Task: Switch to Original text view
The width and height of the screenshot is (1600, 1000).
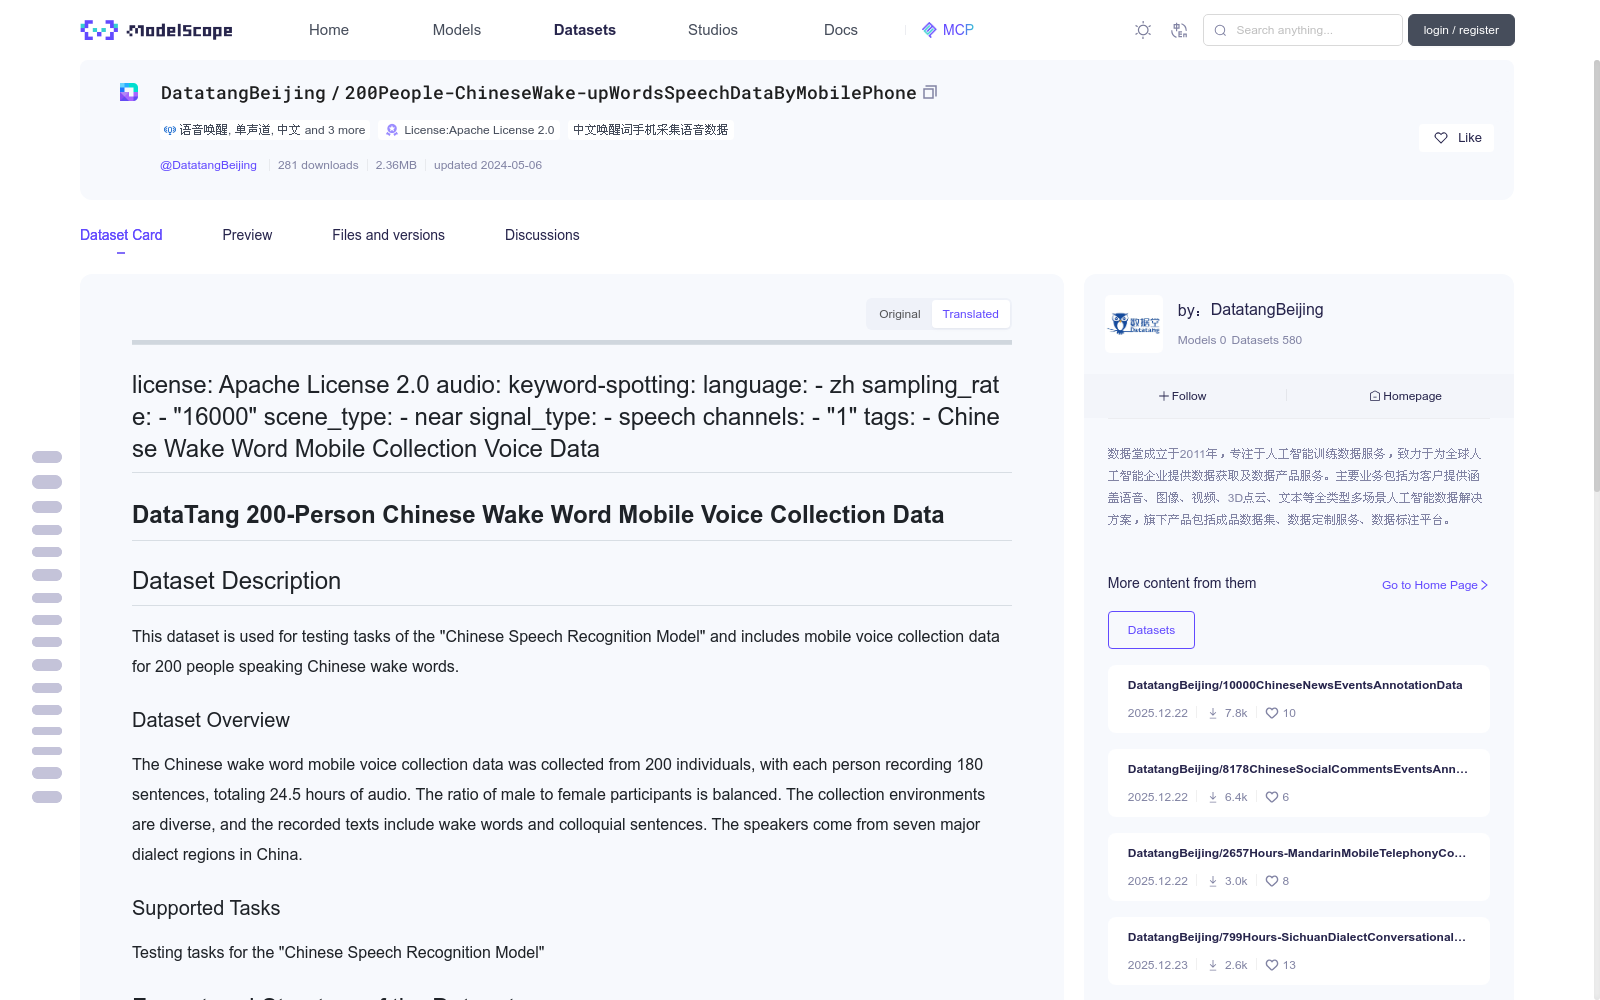Action: pos(899,314)
